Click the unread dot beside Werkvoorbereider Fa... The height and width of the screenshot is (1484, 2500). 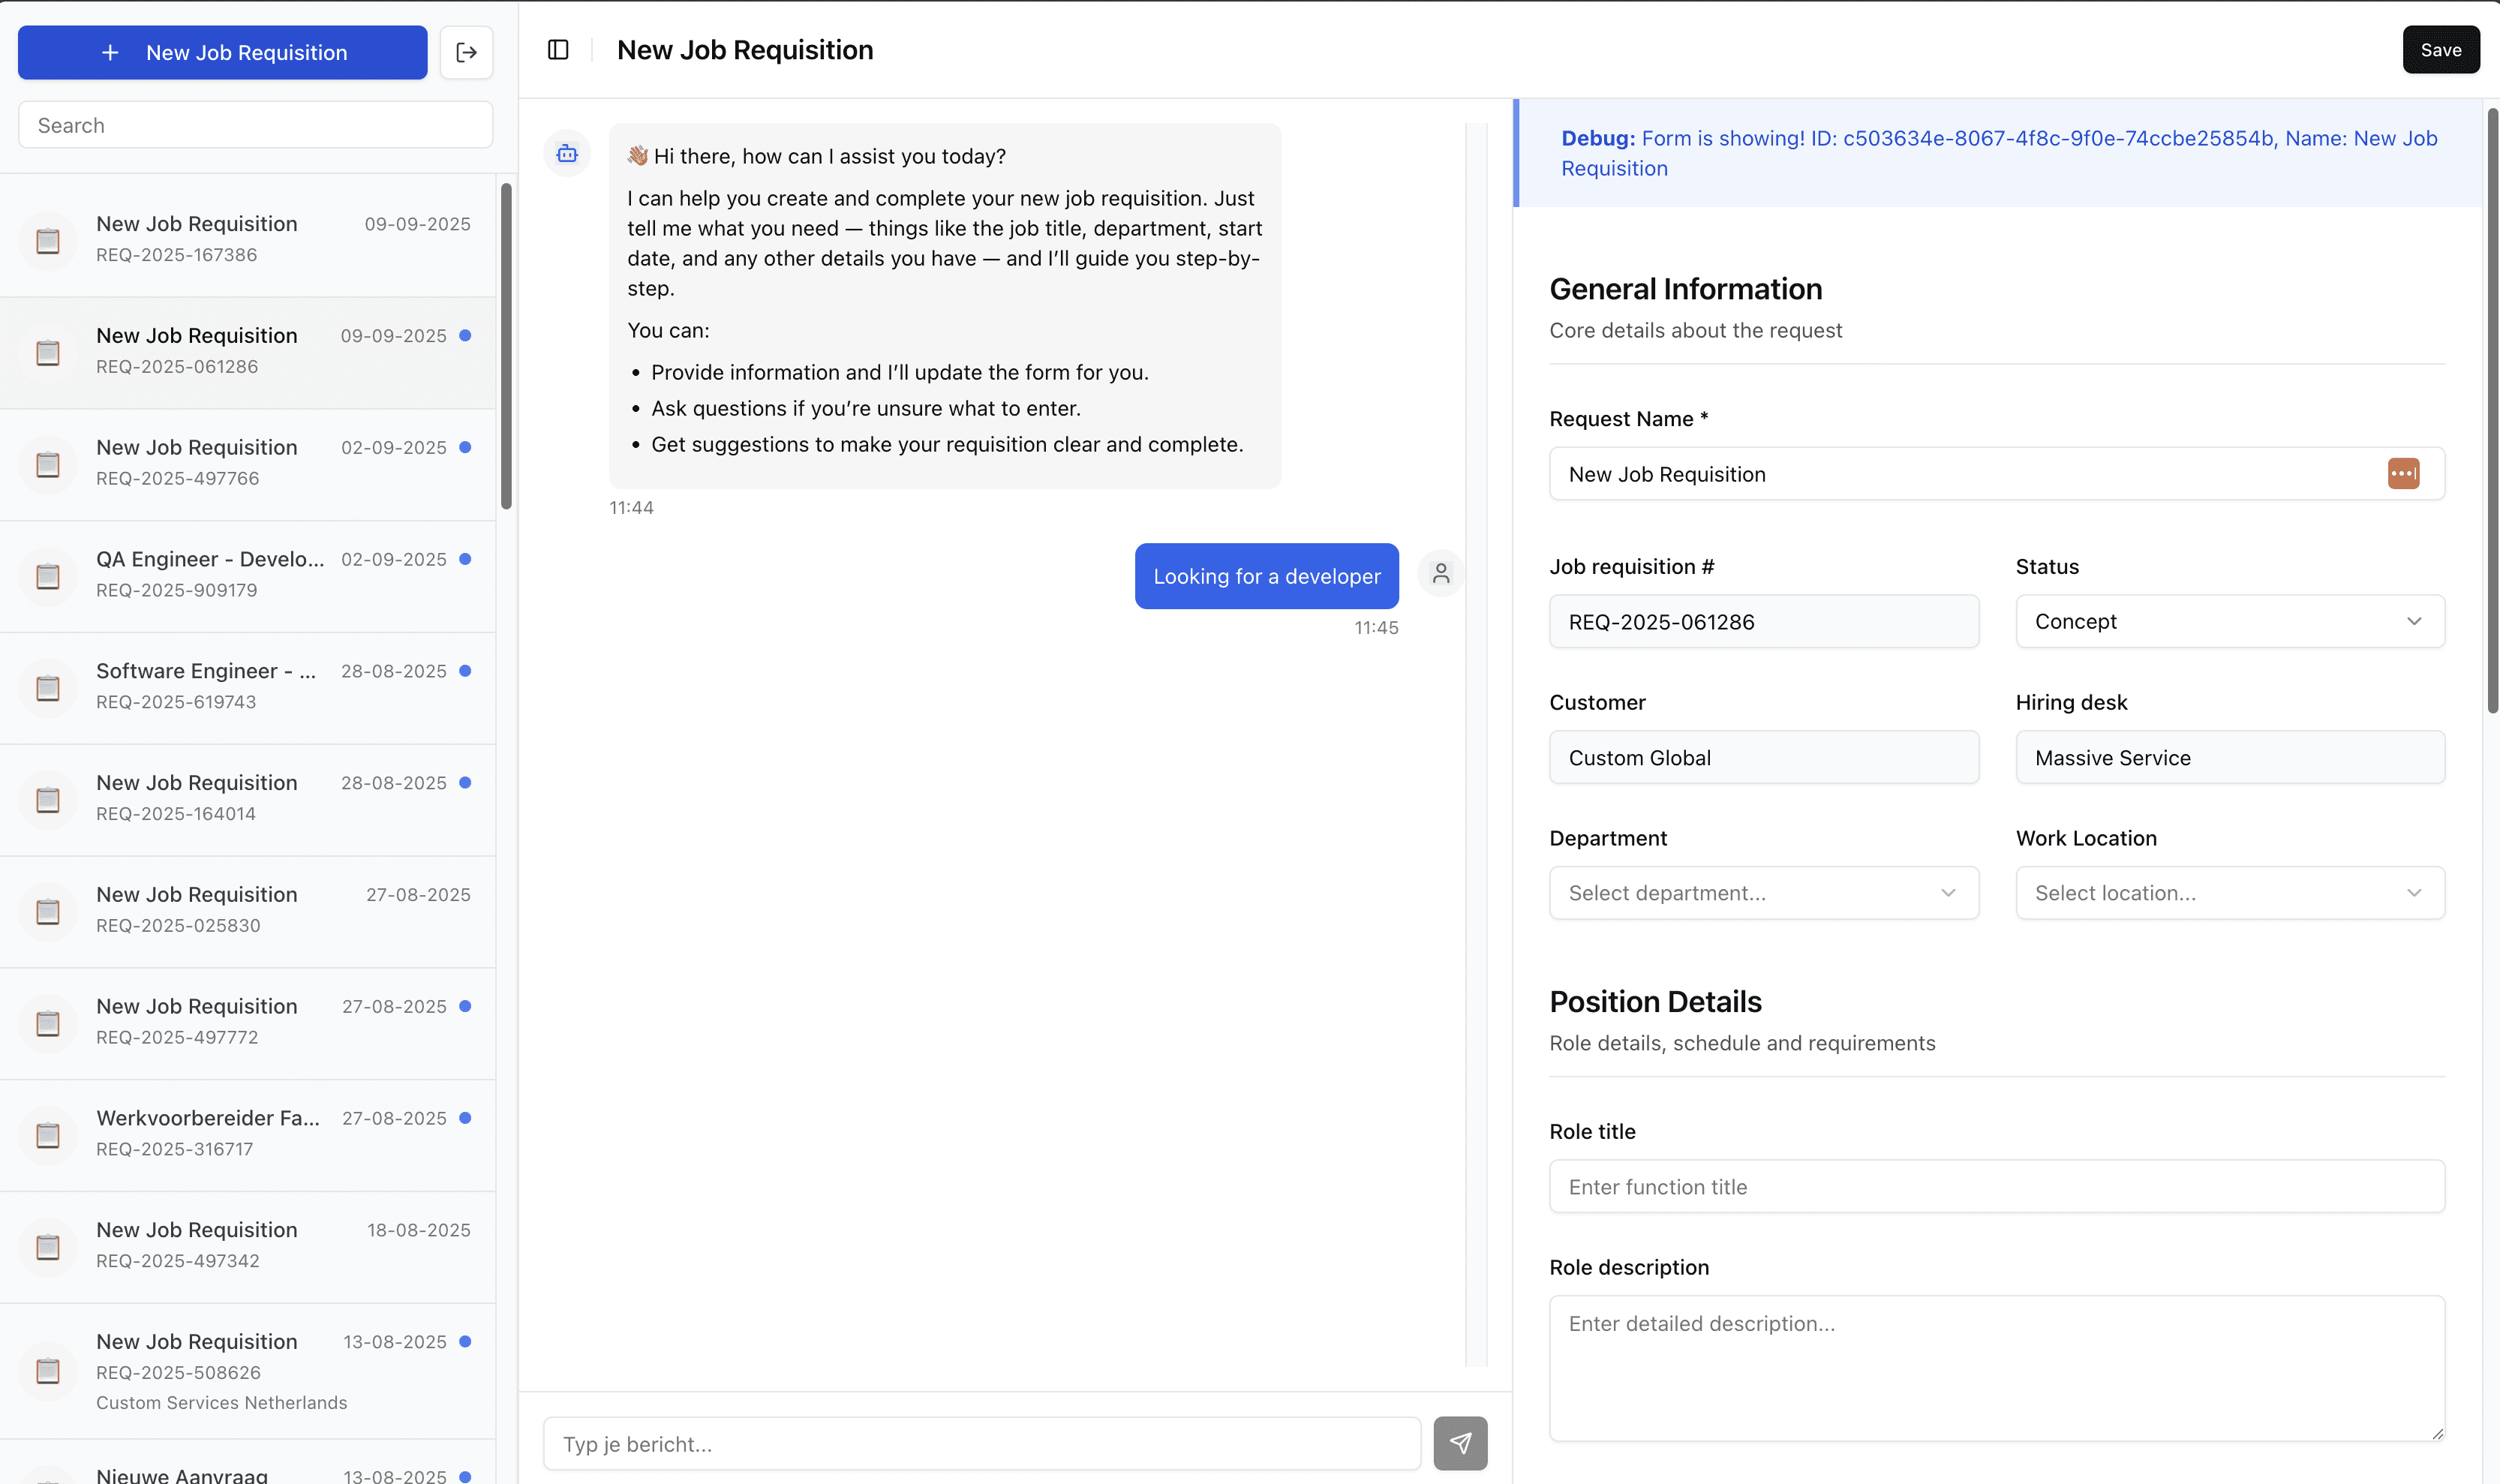click(466, 1119)
